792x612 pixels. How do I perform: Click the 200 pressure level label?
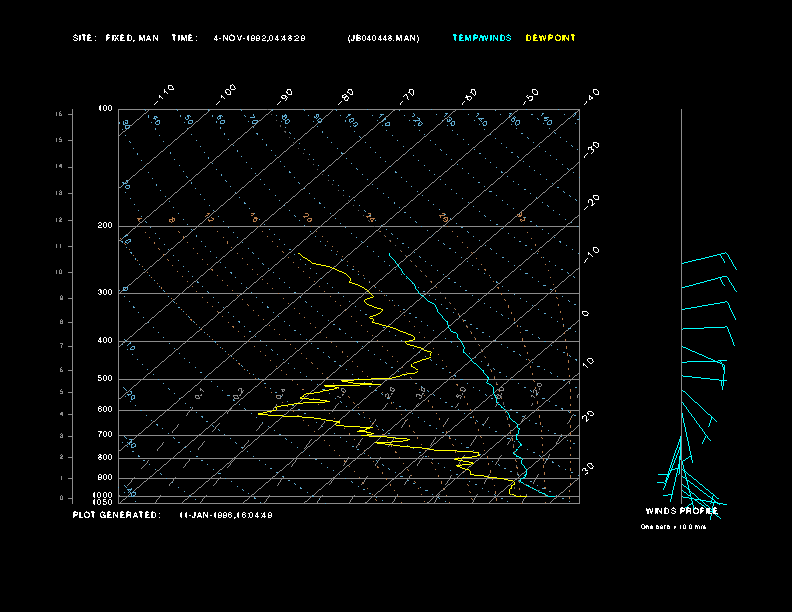click(105, 225)
